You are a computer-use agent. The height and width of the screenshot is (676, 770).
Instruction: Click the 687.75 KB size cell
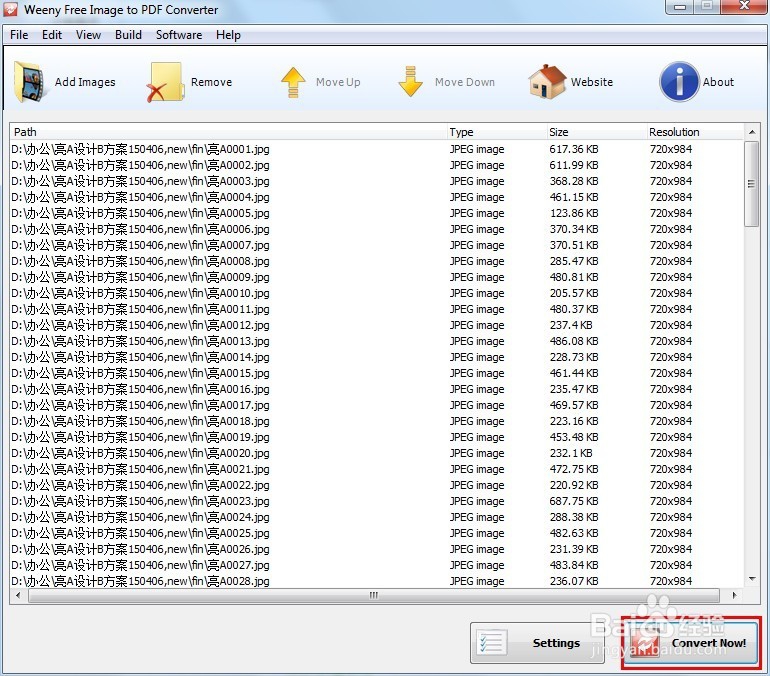574,501
